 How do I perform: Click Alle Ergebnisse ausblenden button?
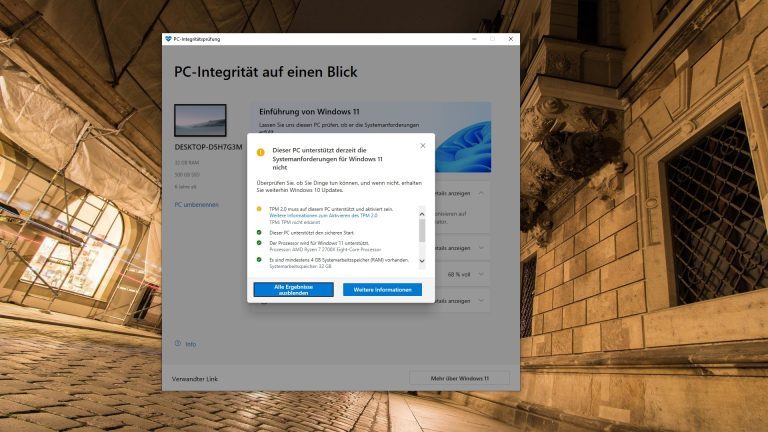click(x=293, y=289)
